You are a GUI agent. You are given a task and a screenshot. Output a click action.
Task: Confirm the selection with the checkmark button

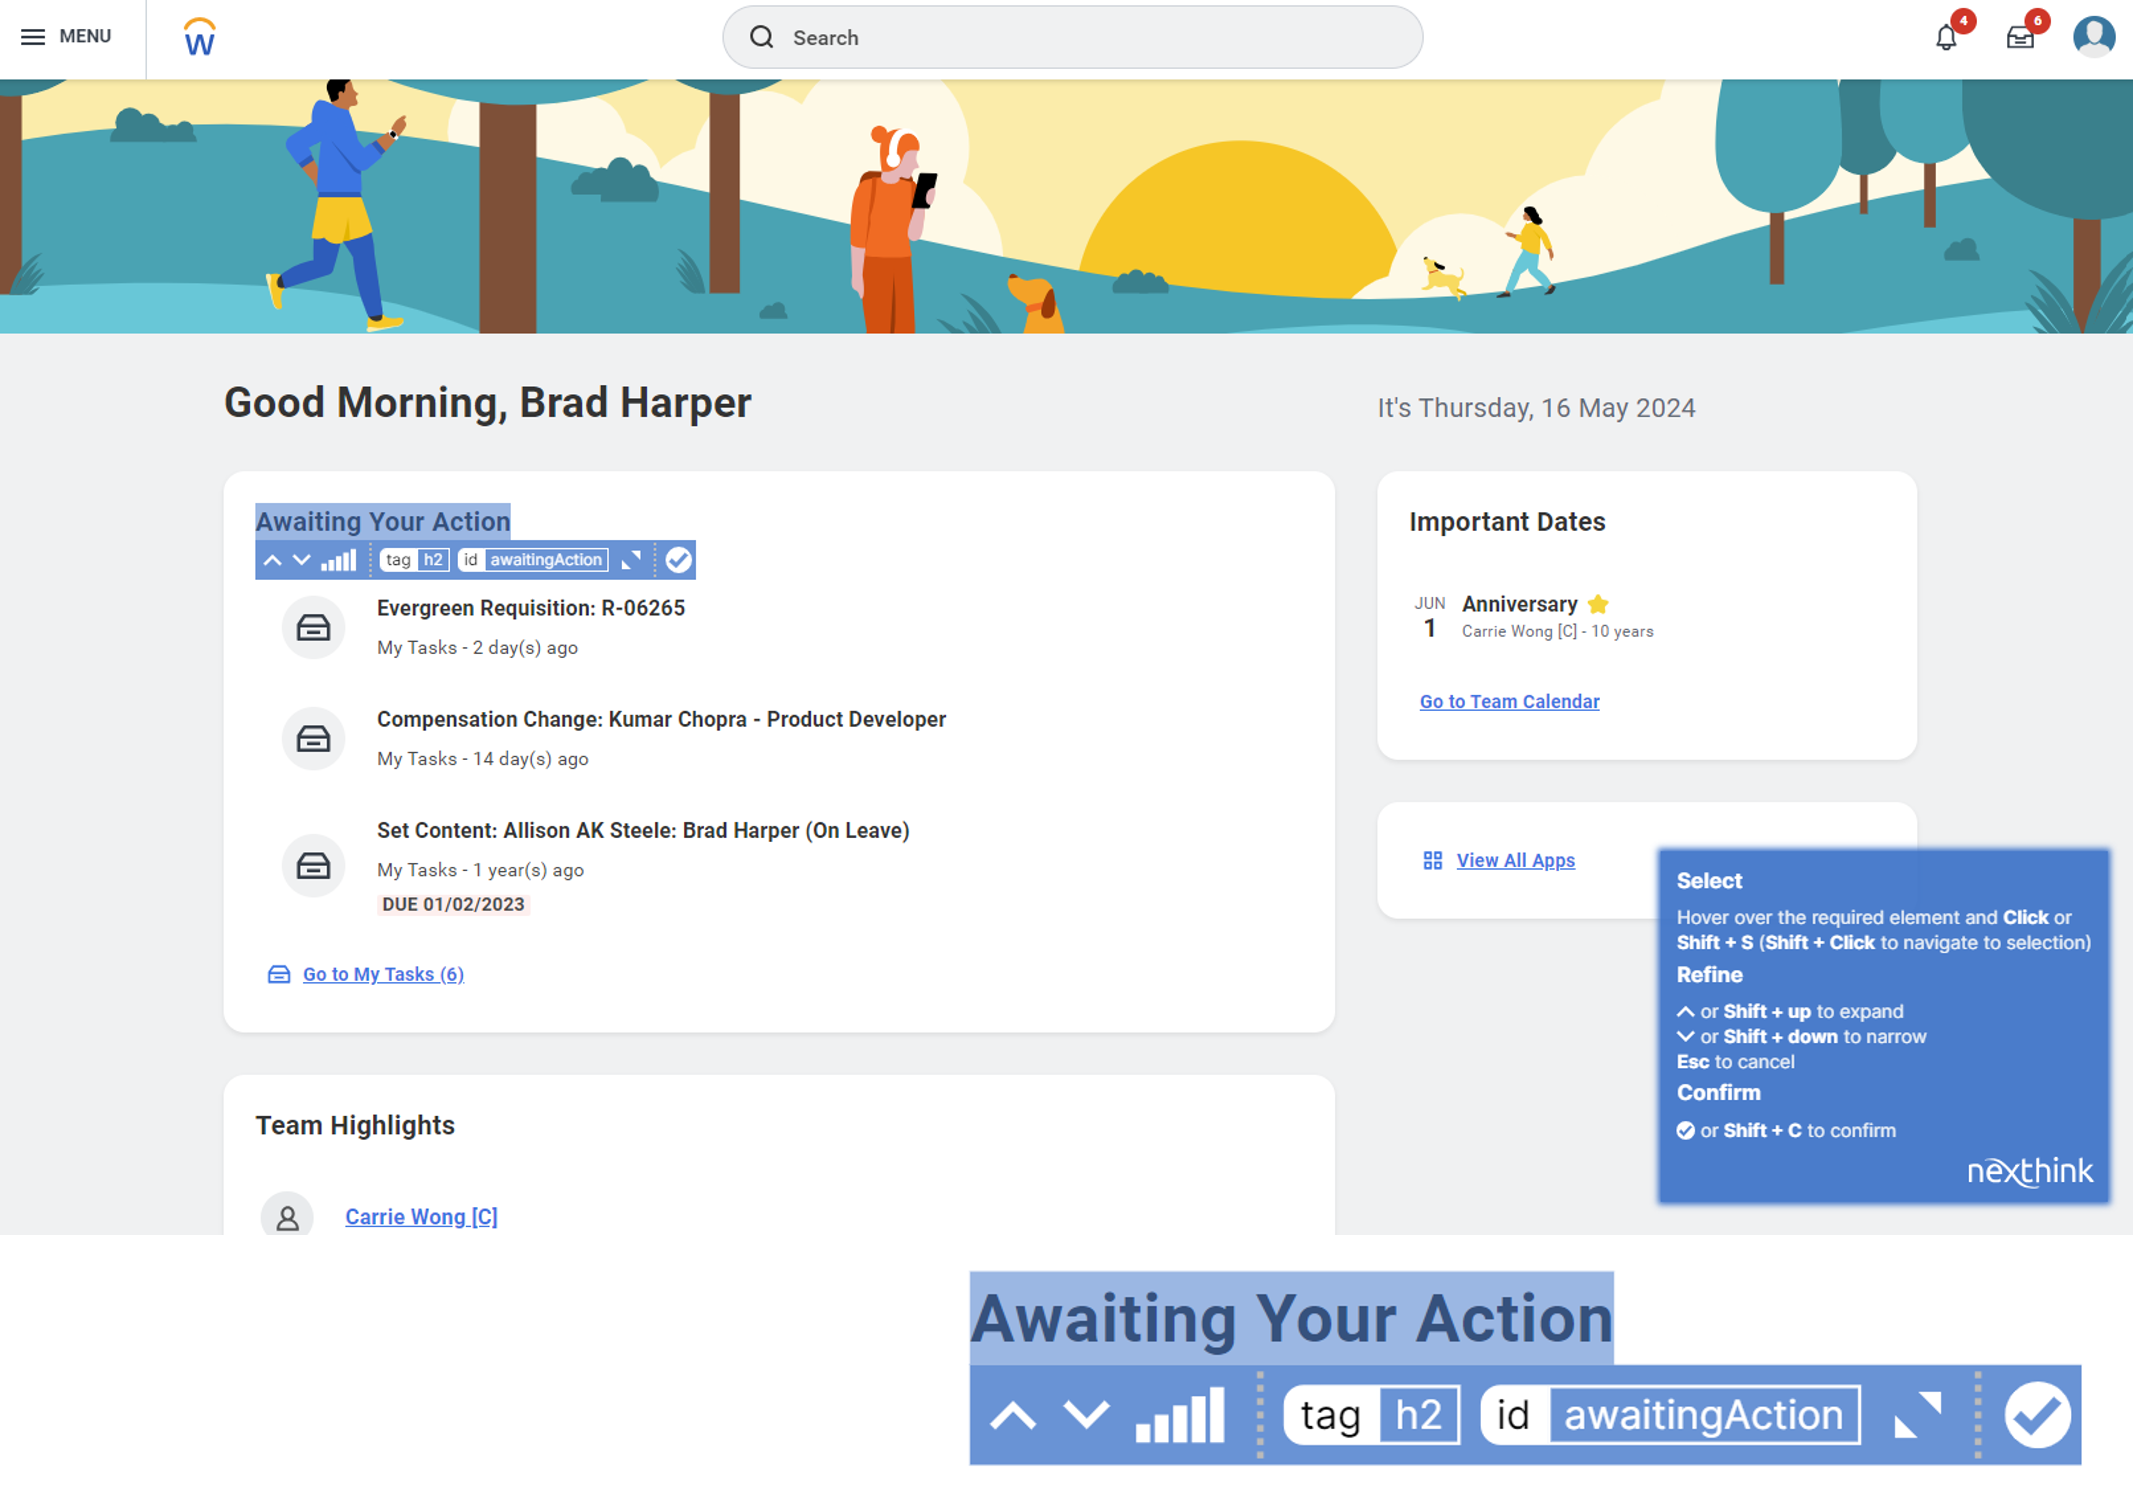[678, 560]
